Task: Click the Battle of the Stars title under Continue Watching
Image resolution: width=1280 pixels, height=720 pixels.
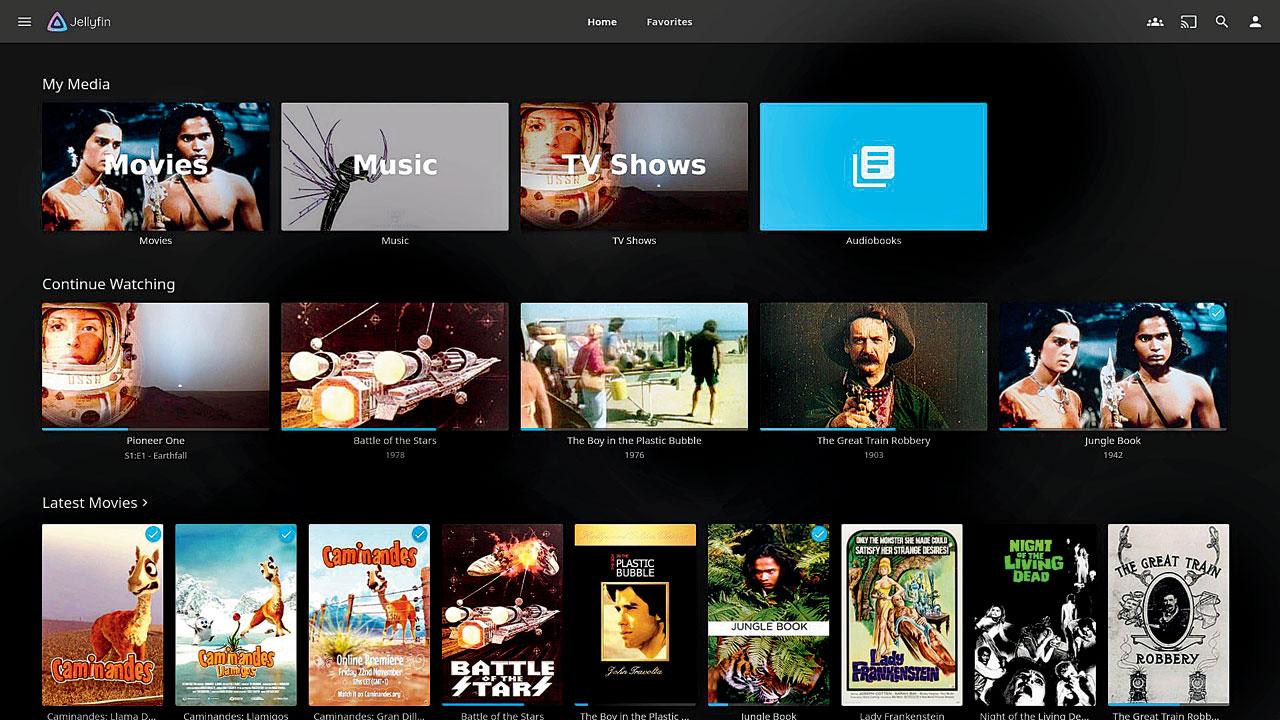Action: click(395, 441)
